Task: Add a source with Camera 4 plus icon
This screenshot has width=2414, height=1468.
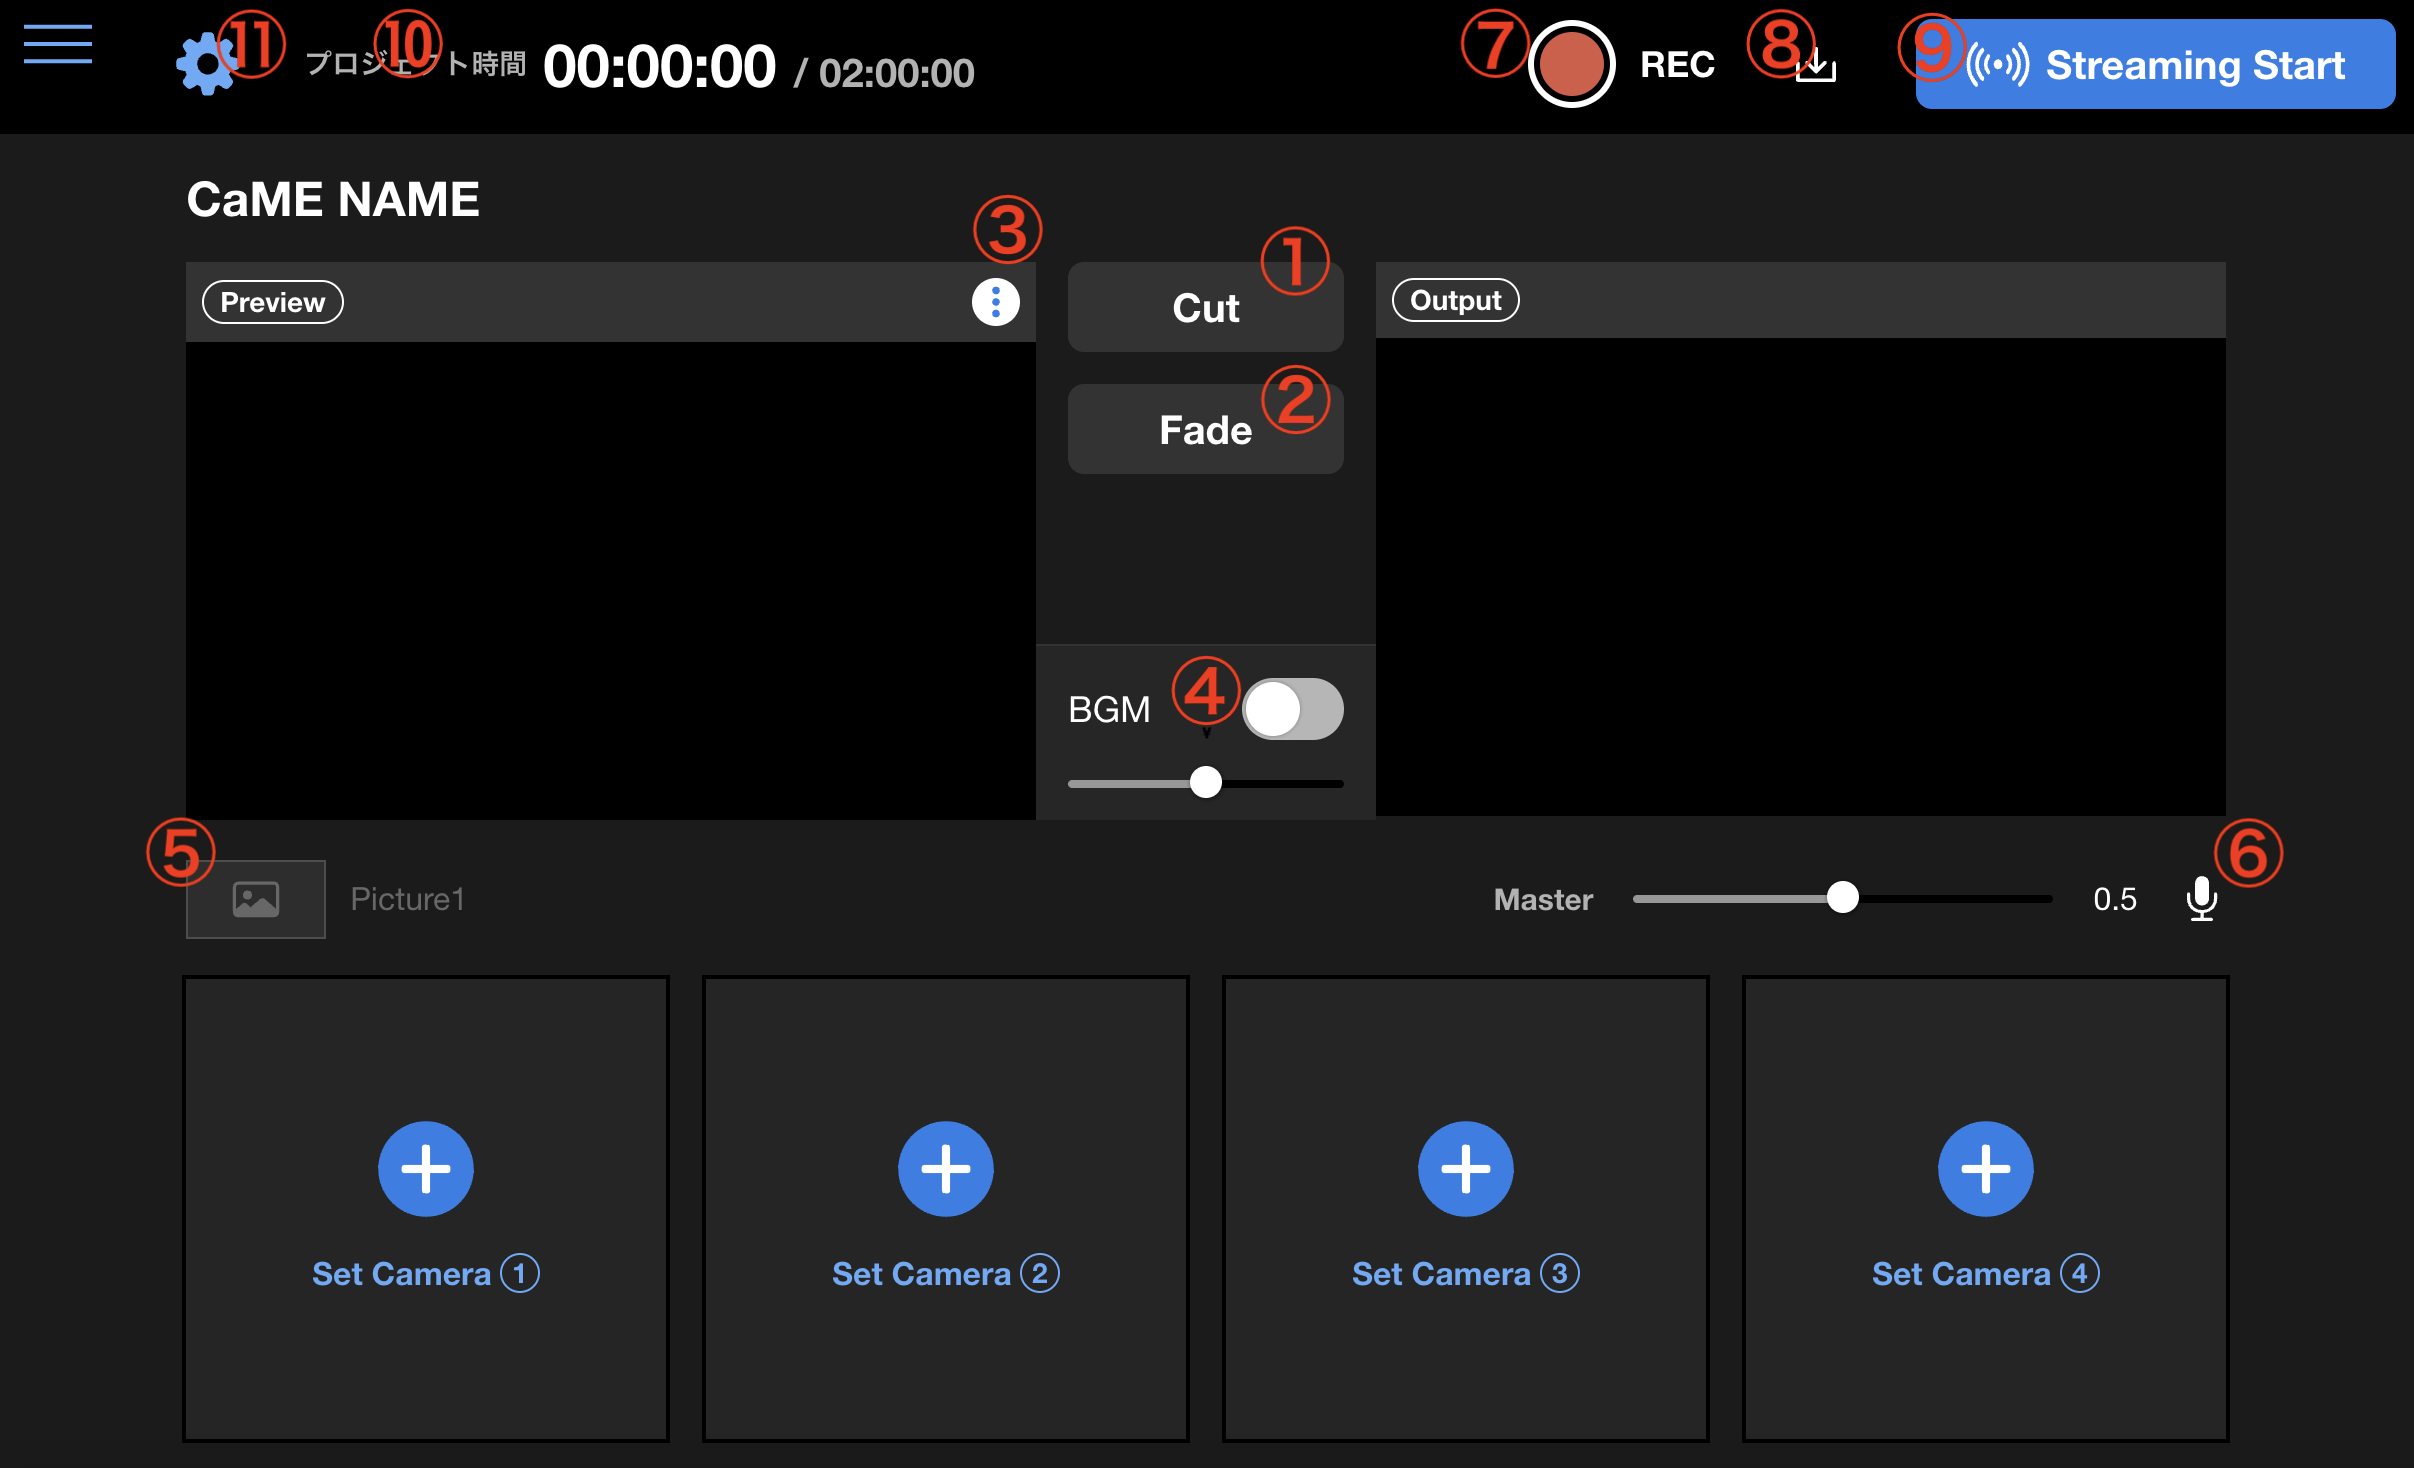Action: [1986, 1168]
